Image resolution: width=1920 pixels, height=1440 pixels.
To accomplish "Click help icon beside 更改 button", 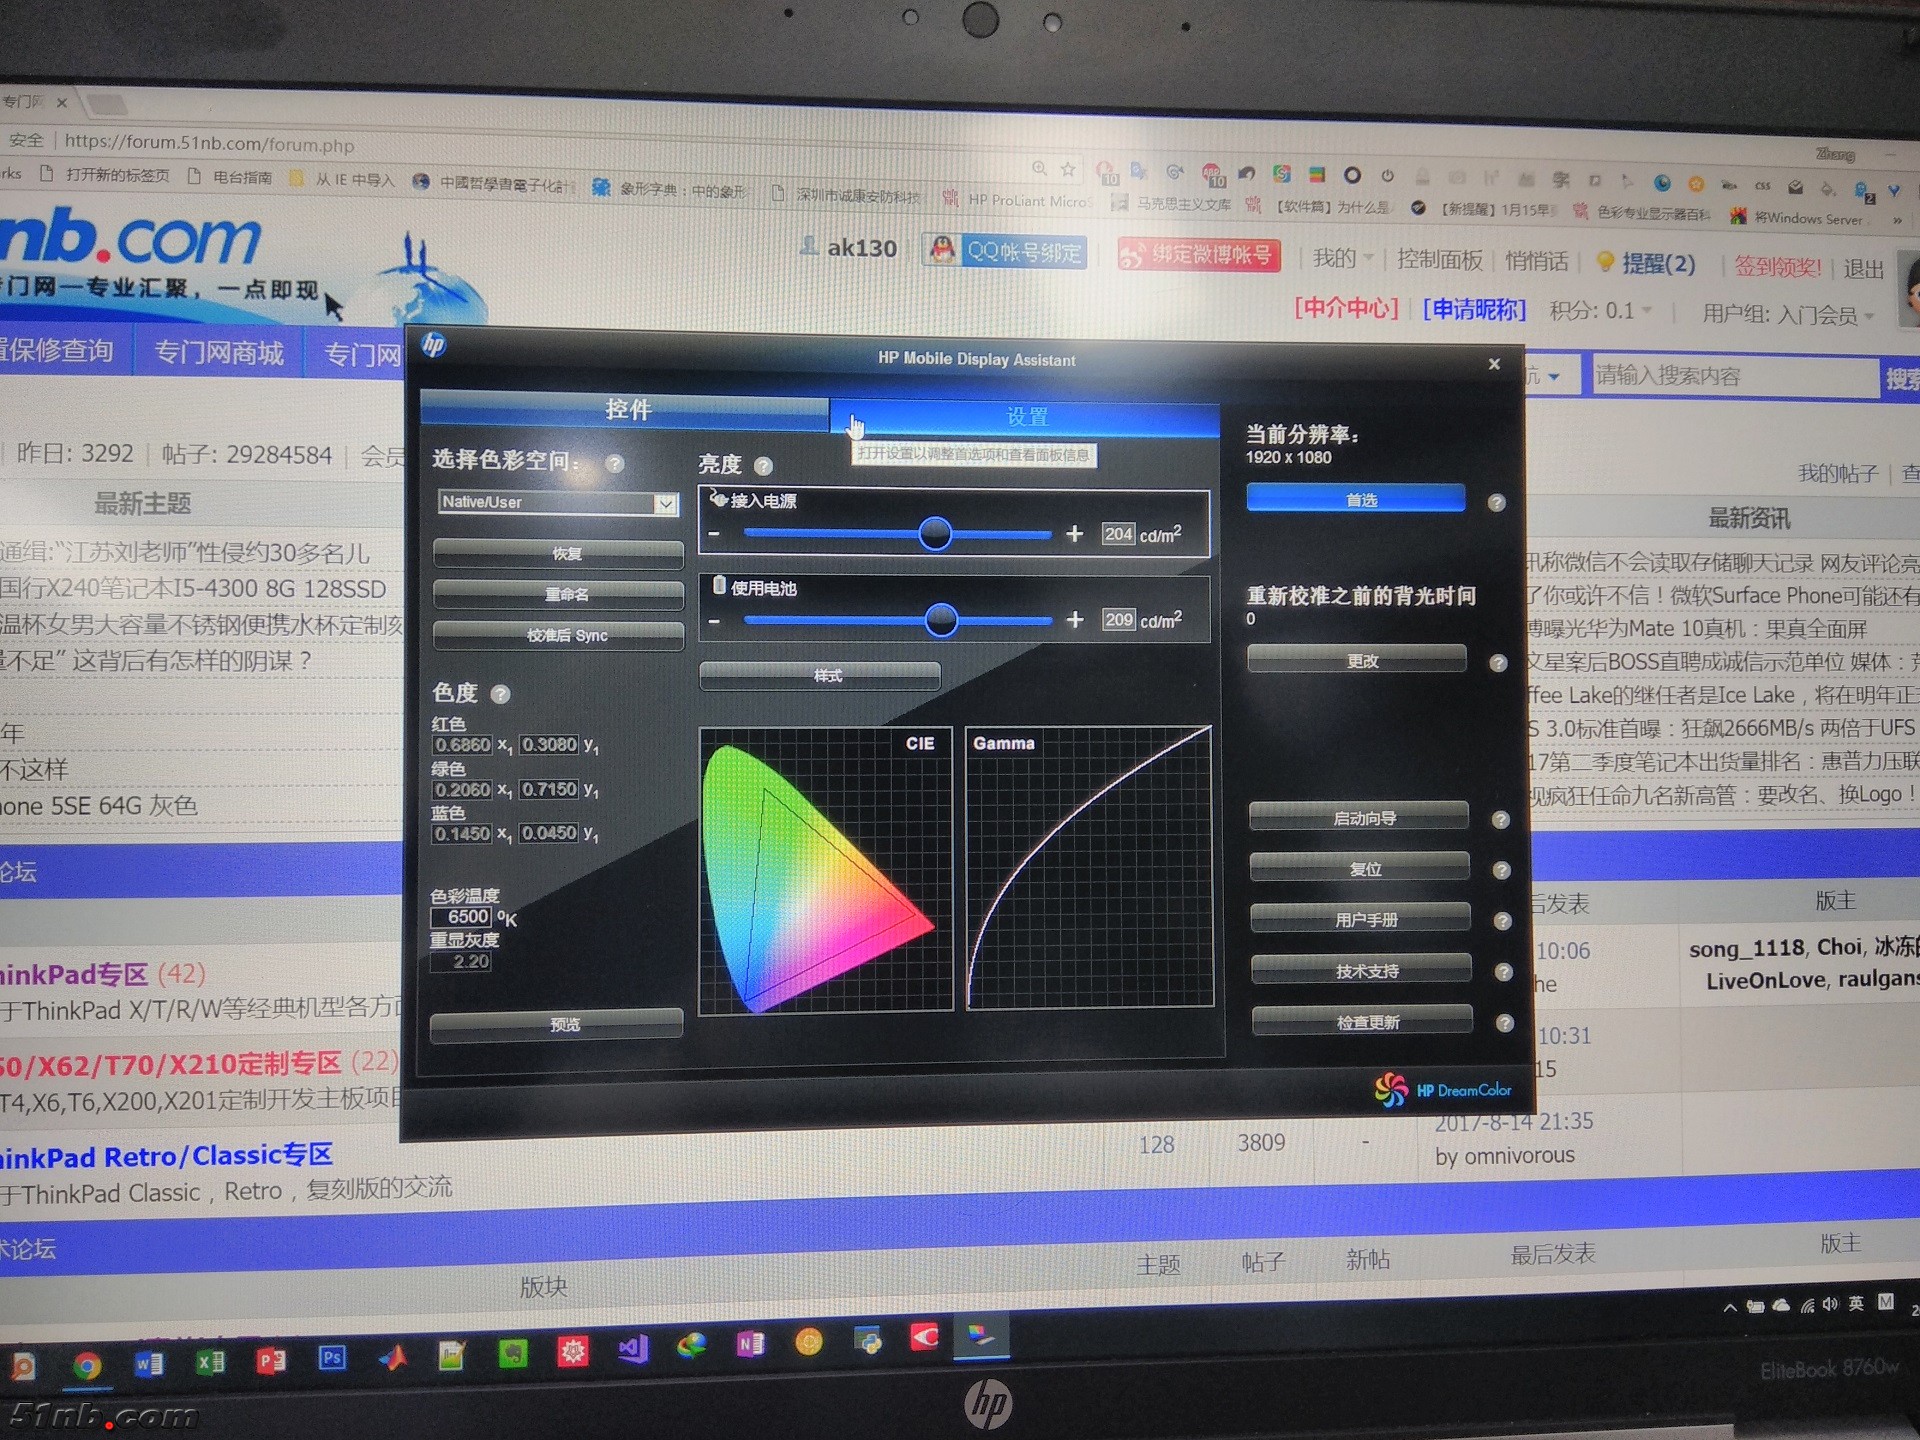I will [1498, 663].
